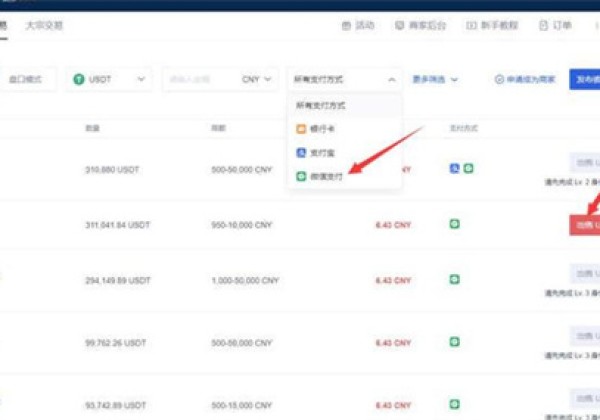This screenshot has height=420, width=600.
Task: Click the 6.43 CNY price in 311,041.84 row
Action: 393,225
